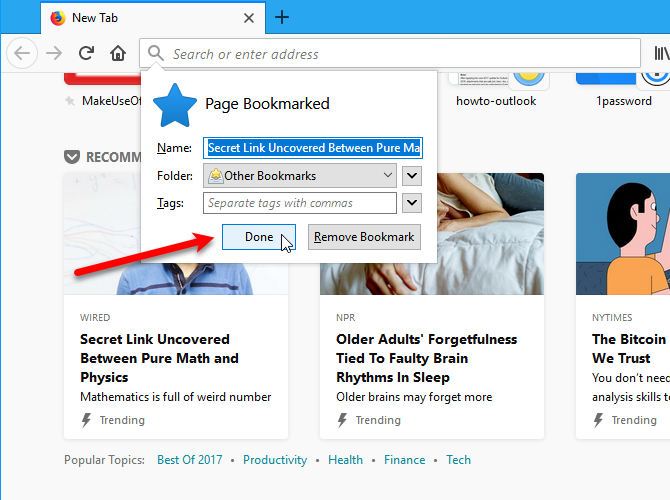Reload the page with the refresh icon
Viewport: 670px width, 500px height.
[x=86, y=53]
